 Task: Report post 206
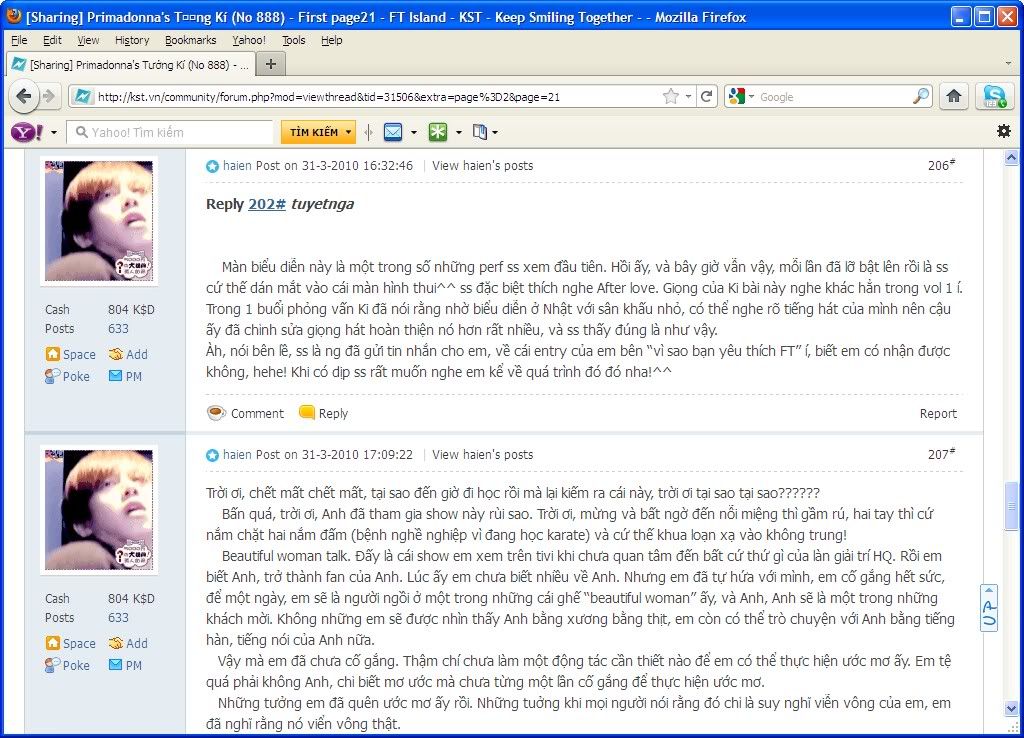[x=938, y=413]
